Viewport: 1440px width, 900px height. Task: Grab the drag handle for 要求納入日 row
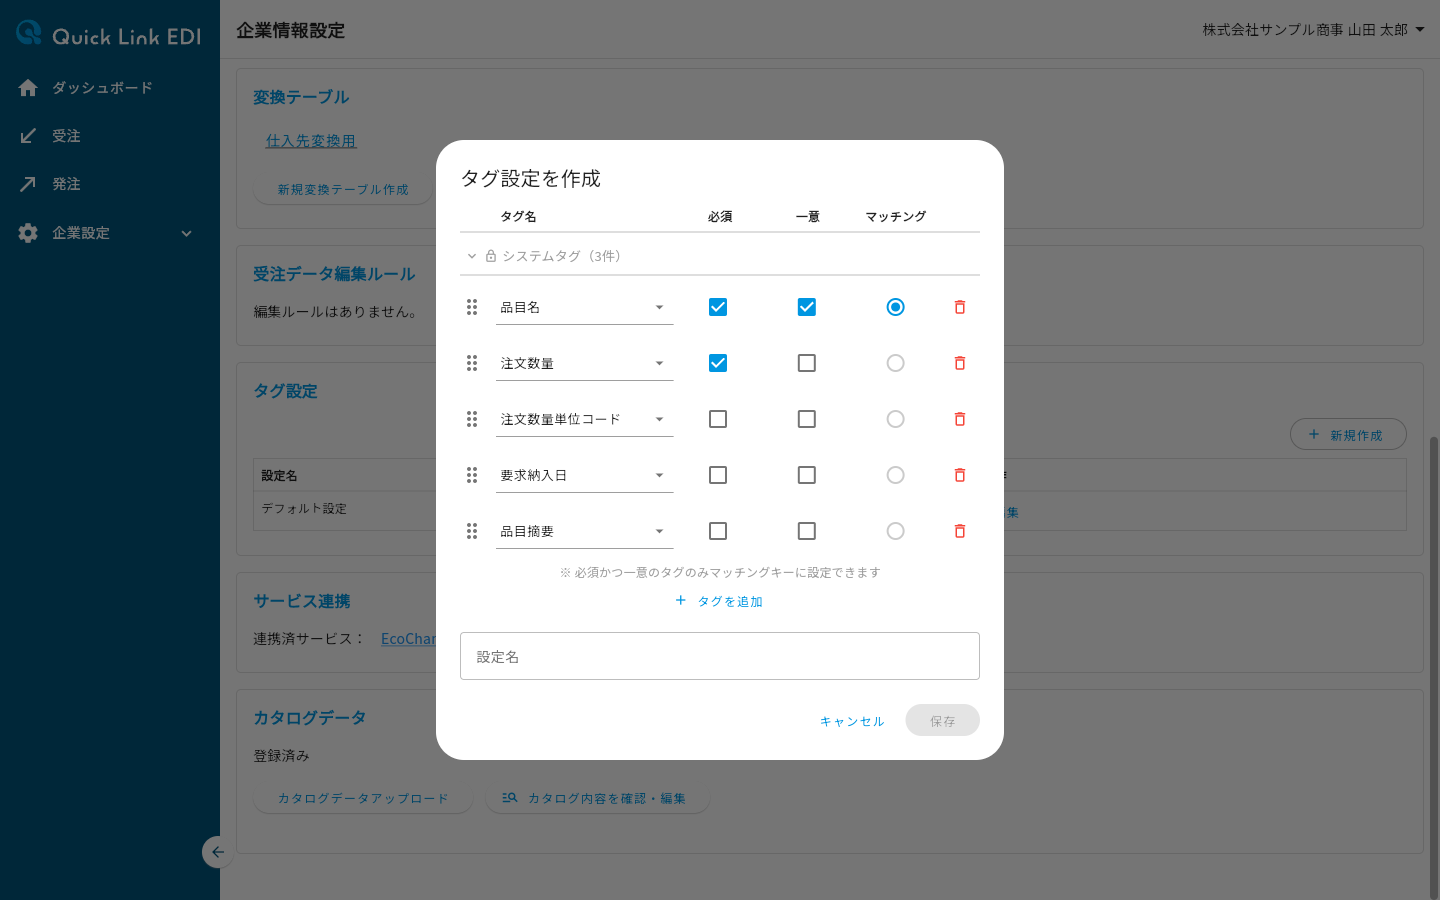pyautogui.click(x=472, y=475)
